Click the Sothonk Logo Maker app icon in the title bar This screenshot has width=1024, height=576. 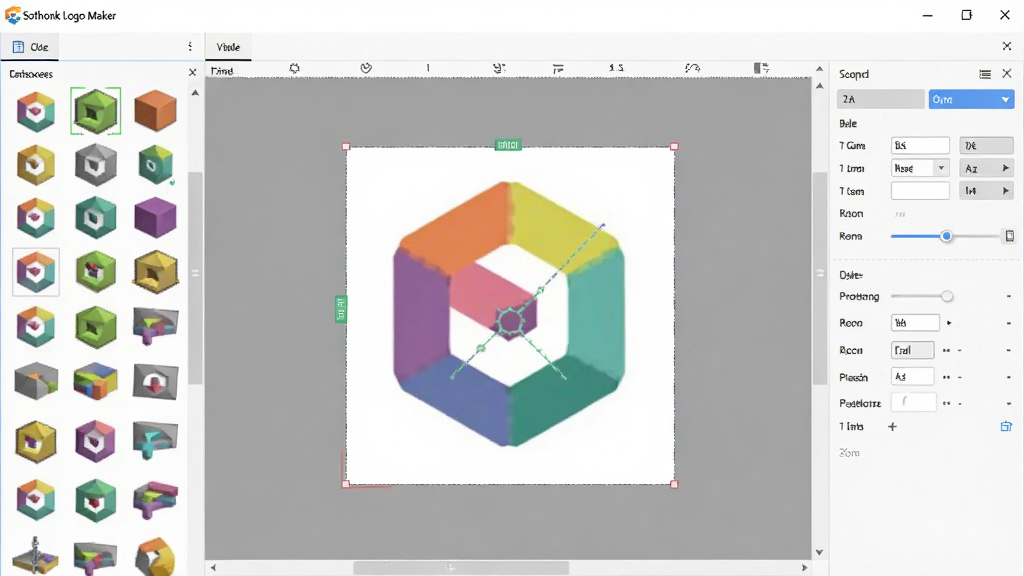tap(12, 15)
